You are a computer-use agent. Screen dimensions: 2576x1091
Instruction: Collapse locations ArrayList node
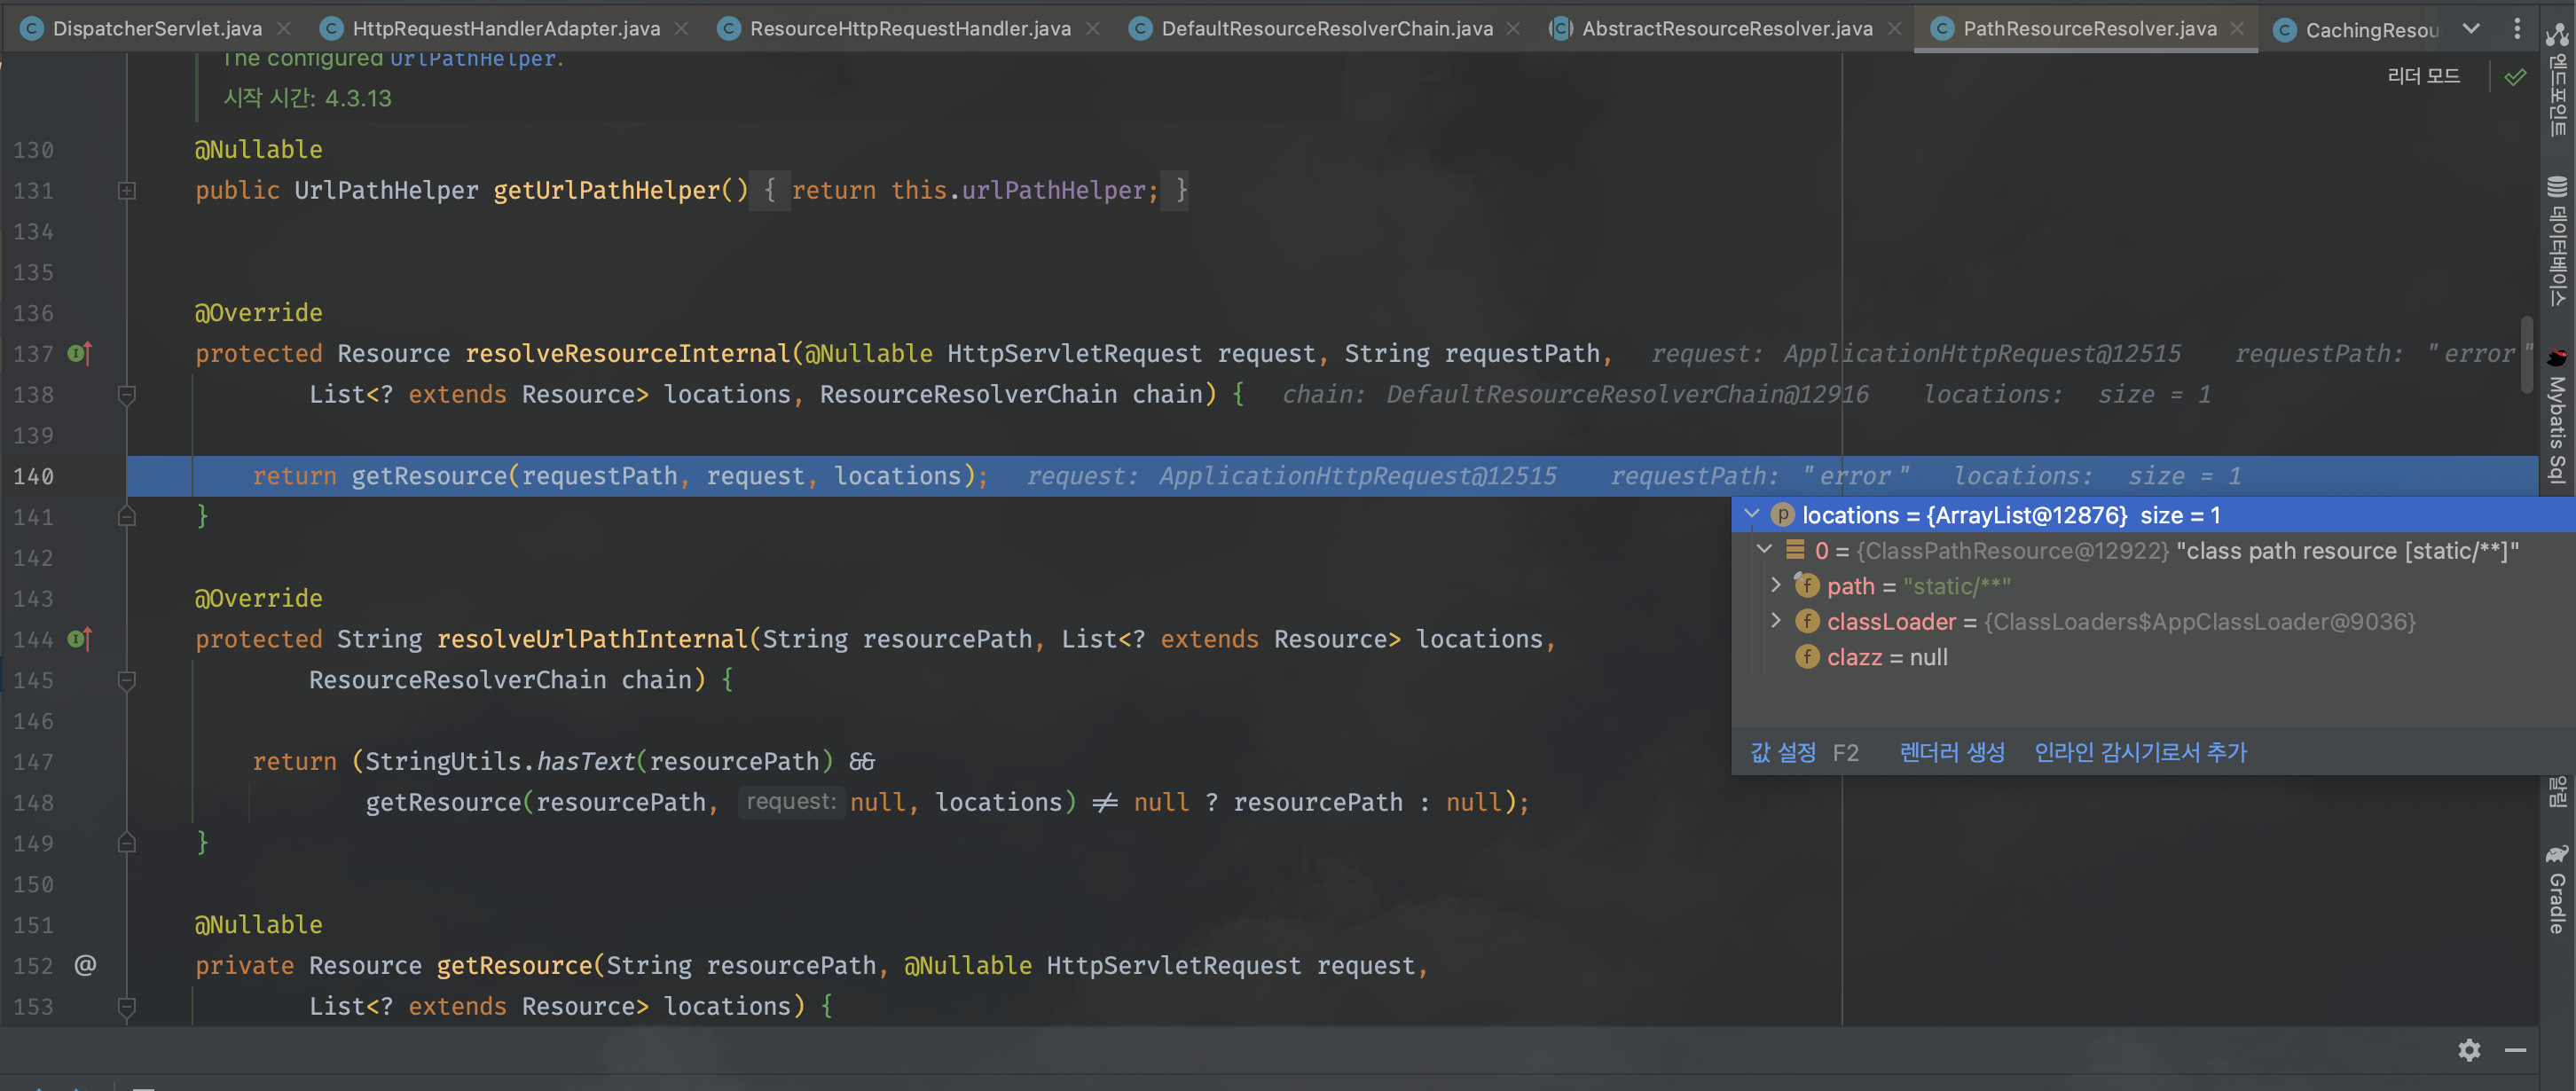click(x=1752, y=514)
